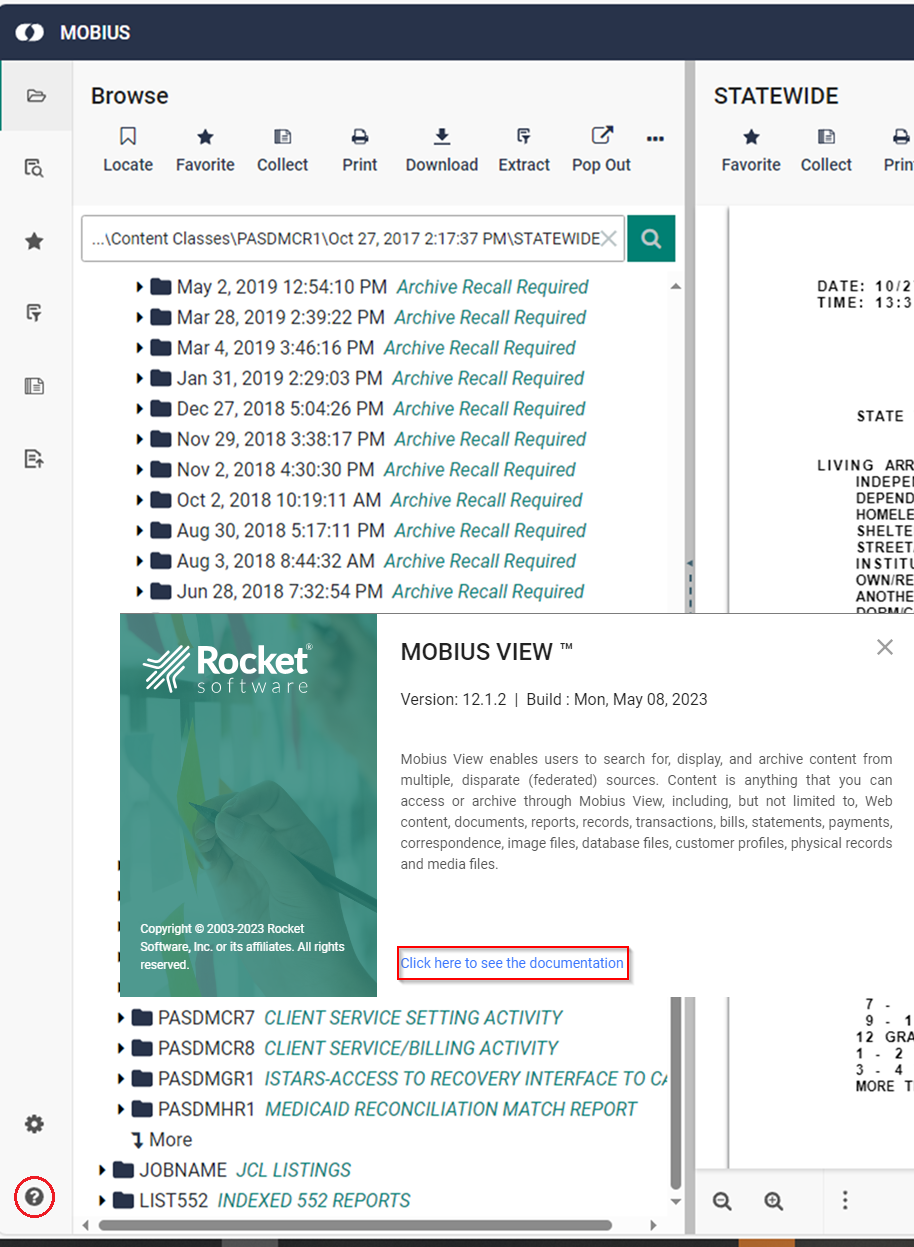Click Print in the Browse toolbar

coord(360,150)
